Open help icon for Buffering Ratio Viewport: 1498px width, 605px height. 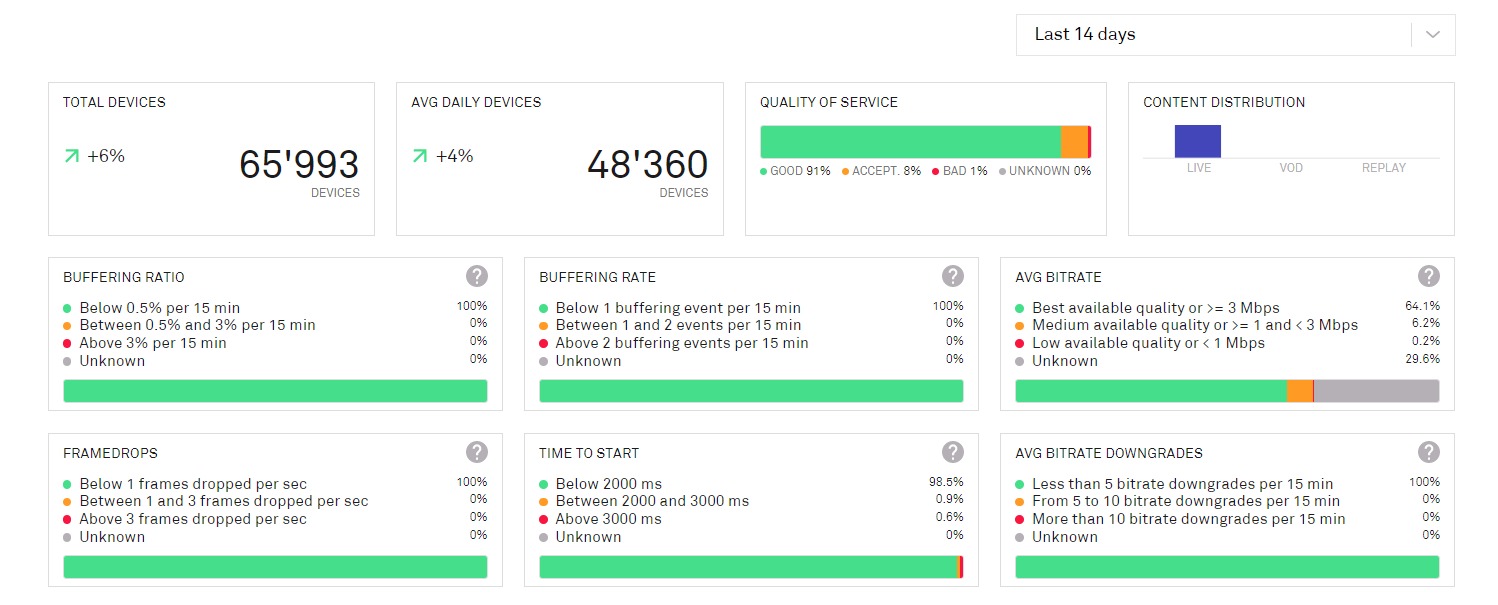[477, 276]
